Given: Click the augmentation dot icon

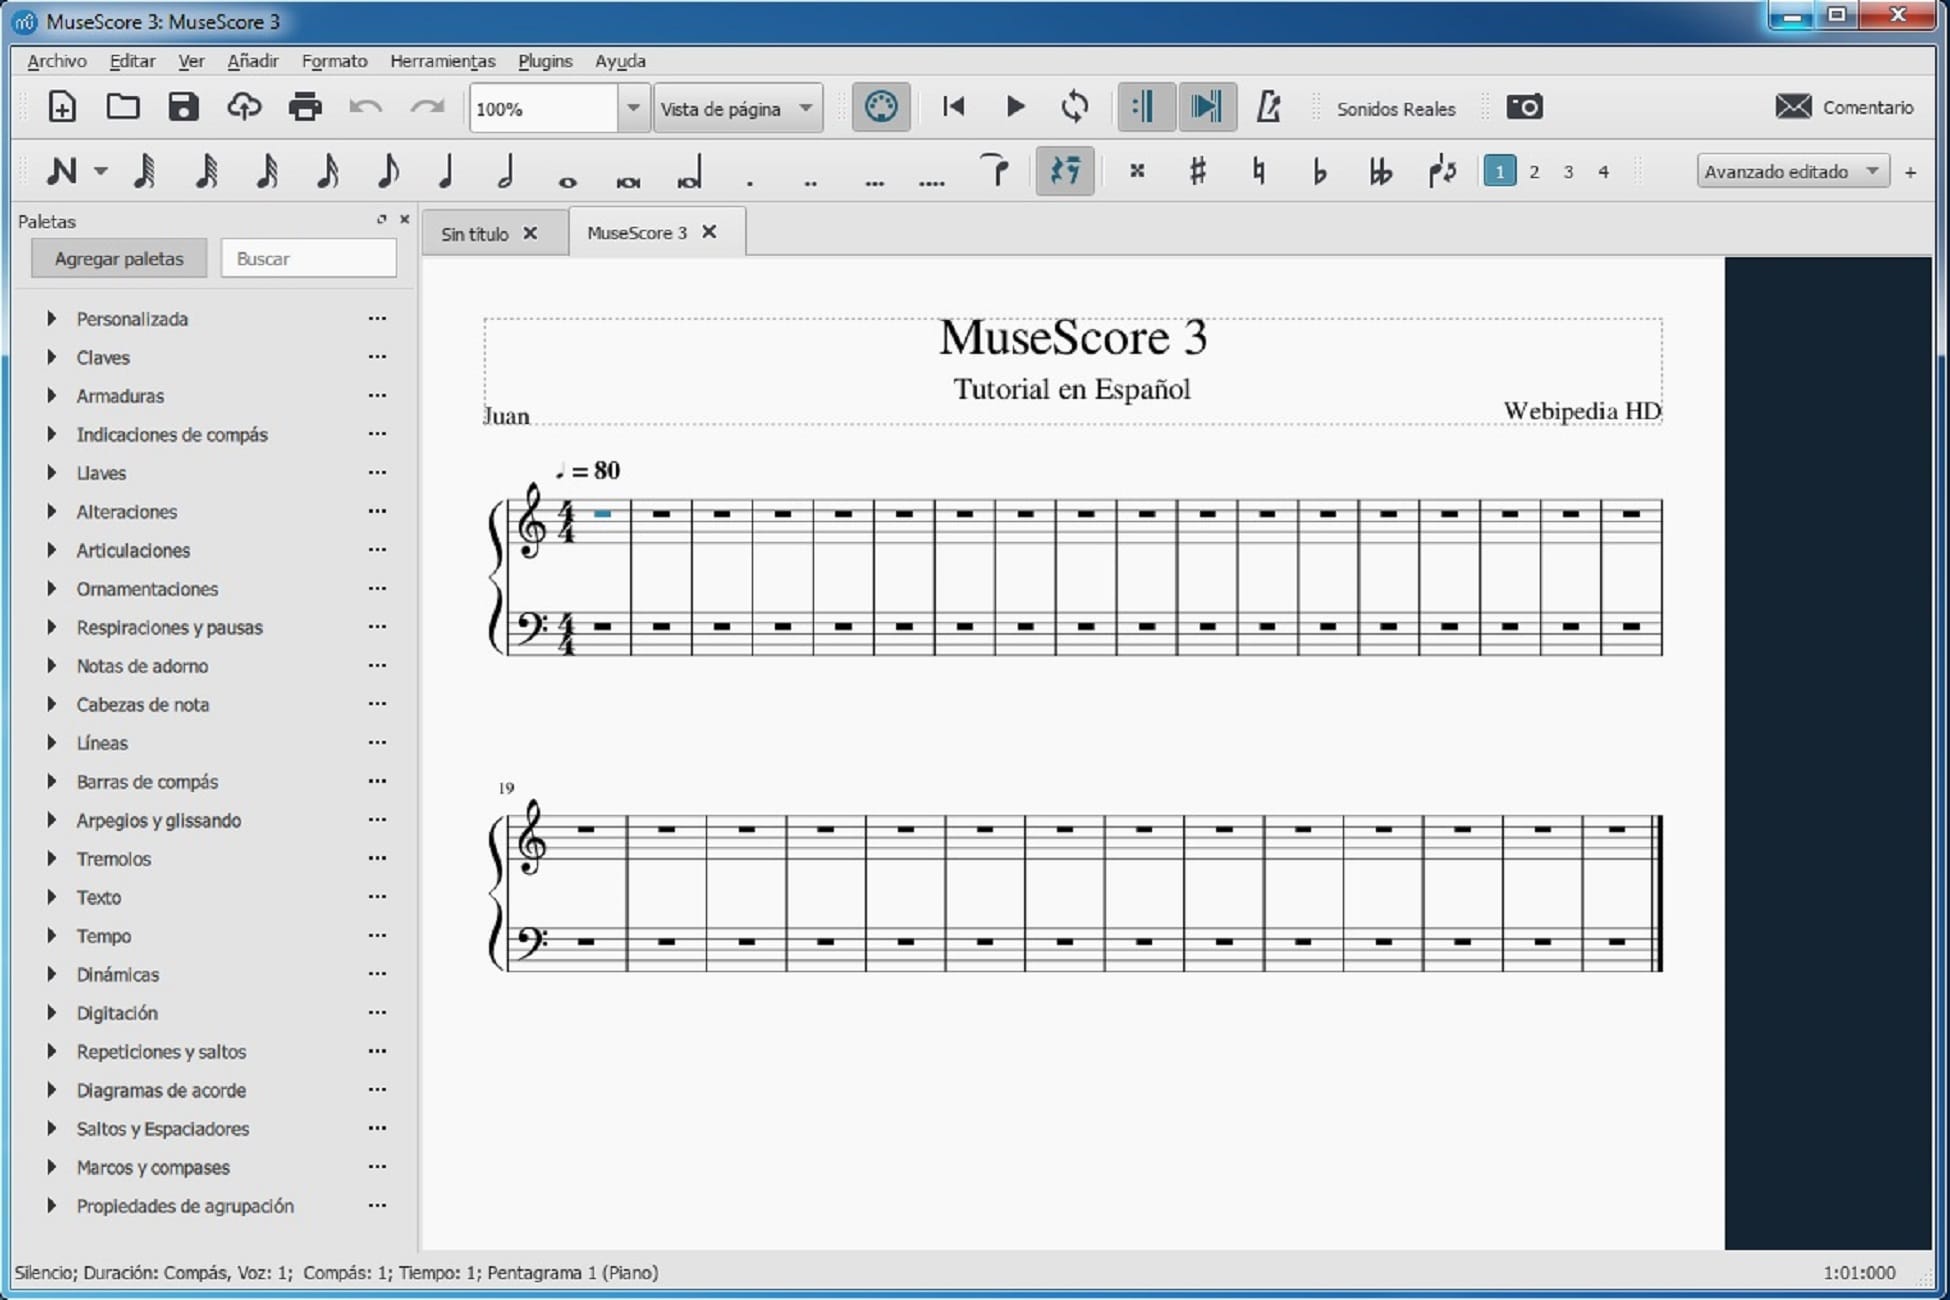Looking at the screenshot, I should (748, 182).
